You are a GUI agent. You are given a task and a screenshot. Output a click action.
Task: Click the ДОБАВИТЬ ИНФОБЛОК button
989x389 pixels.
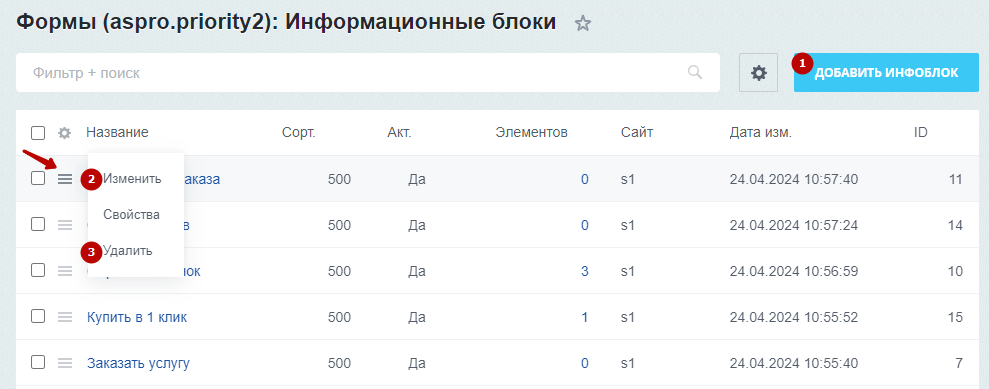point(886,73)
